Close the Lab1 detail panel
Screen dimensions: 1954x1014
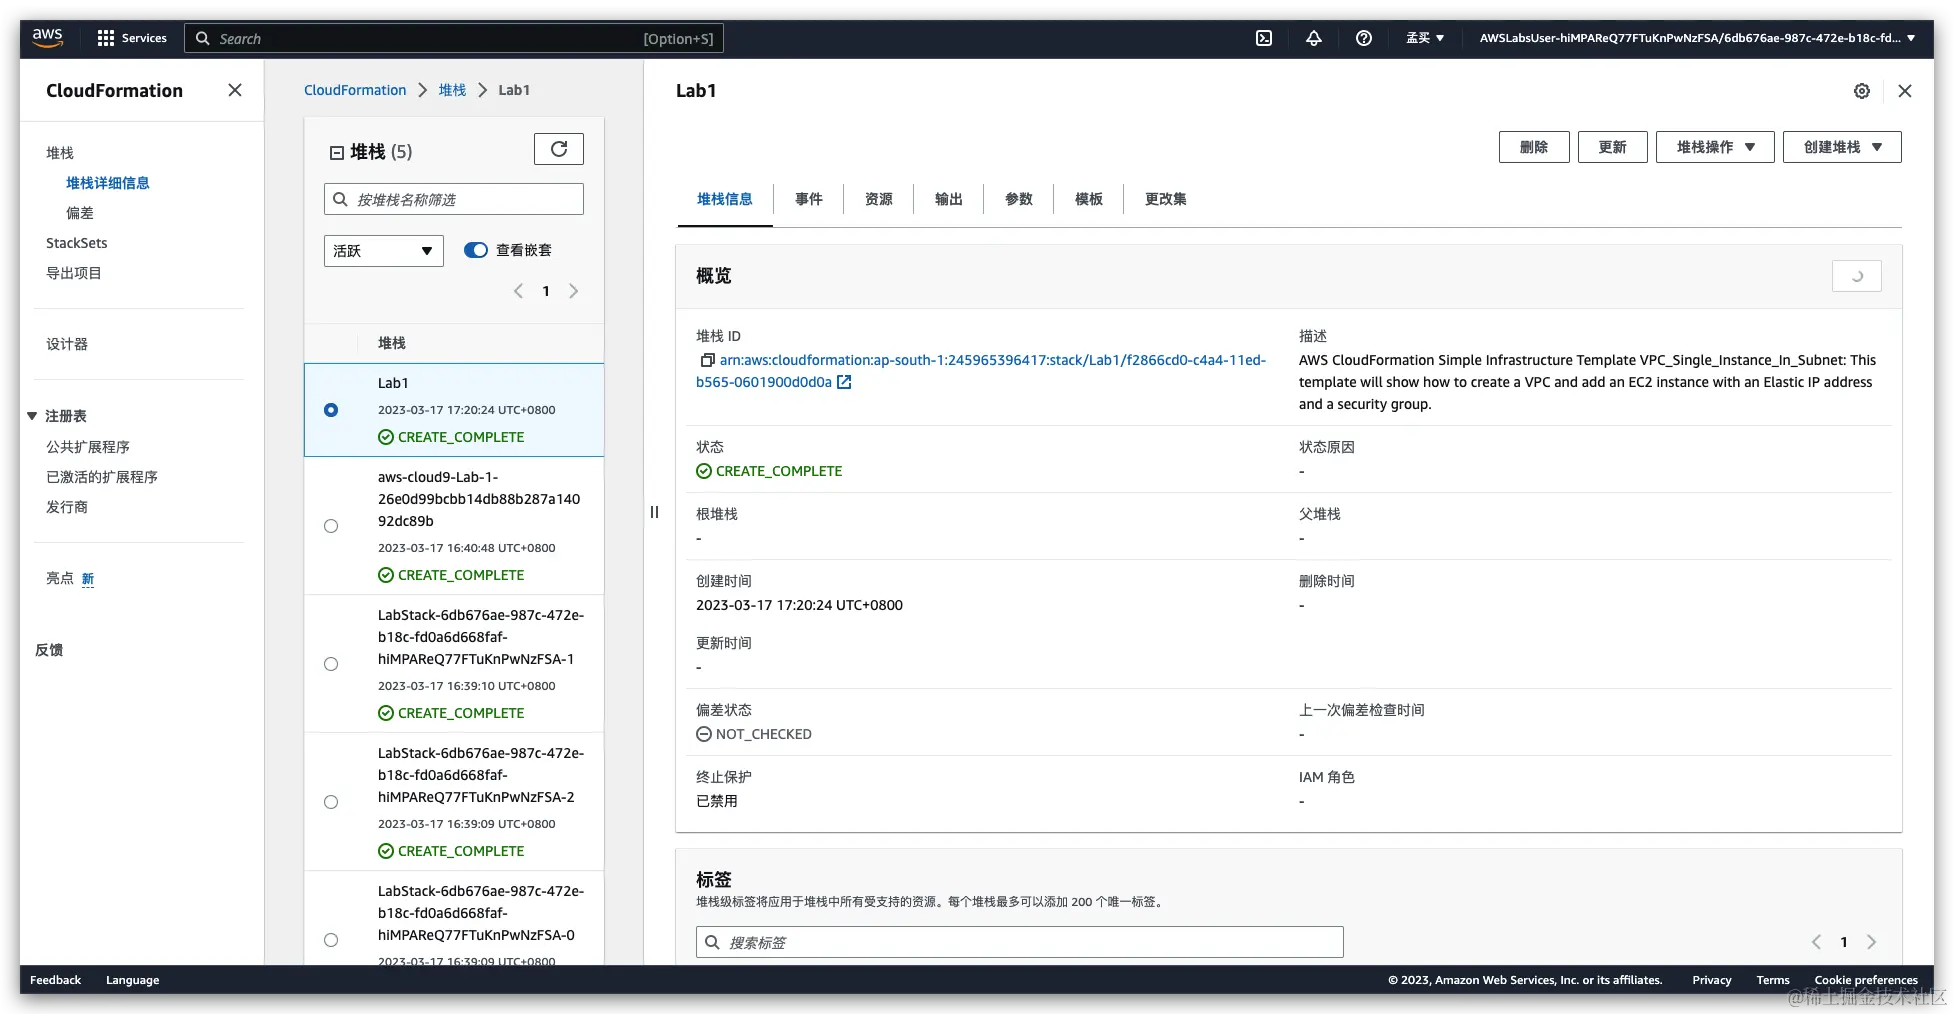coord(1905,91)
